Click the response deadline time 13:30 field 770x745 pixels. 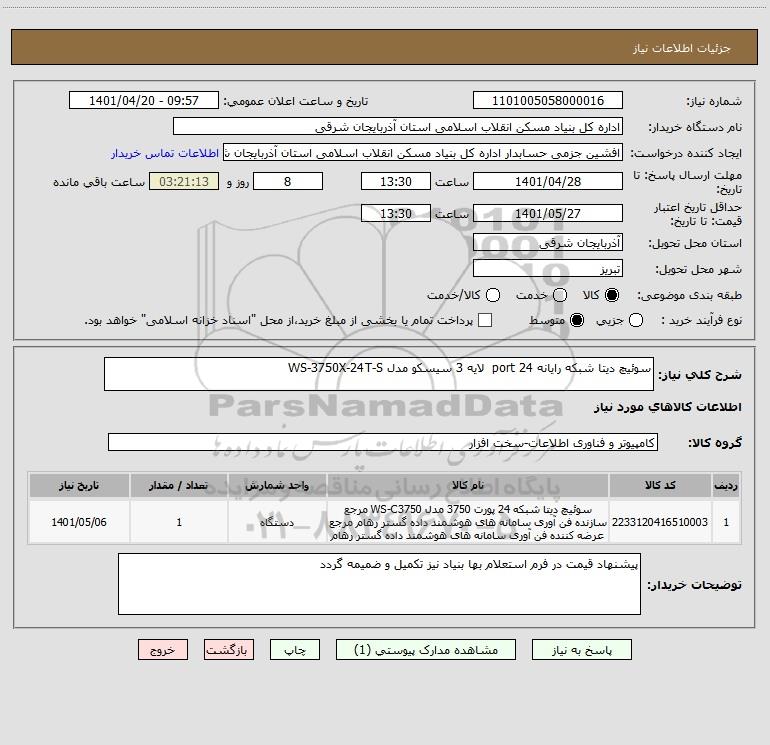[x=396, y=181]
